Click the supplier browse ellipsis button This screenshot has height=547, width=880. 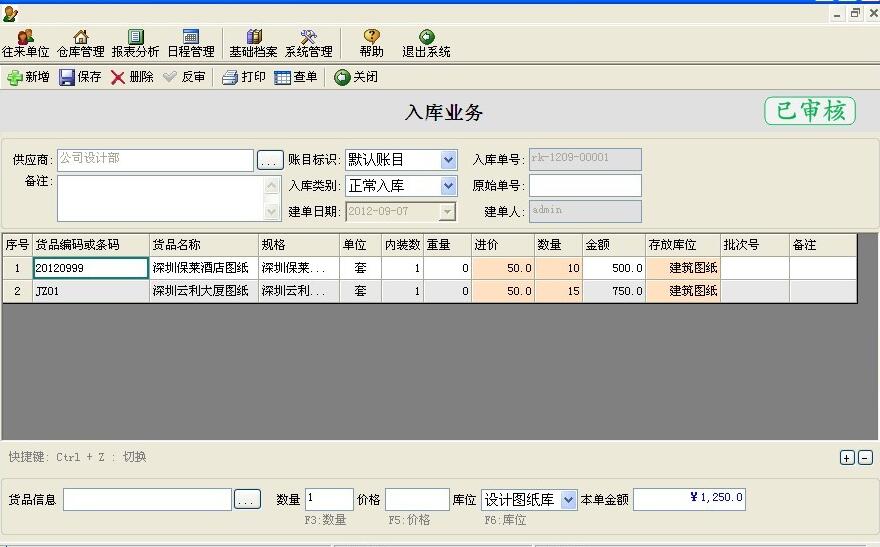(x=270, y=160)
